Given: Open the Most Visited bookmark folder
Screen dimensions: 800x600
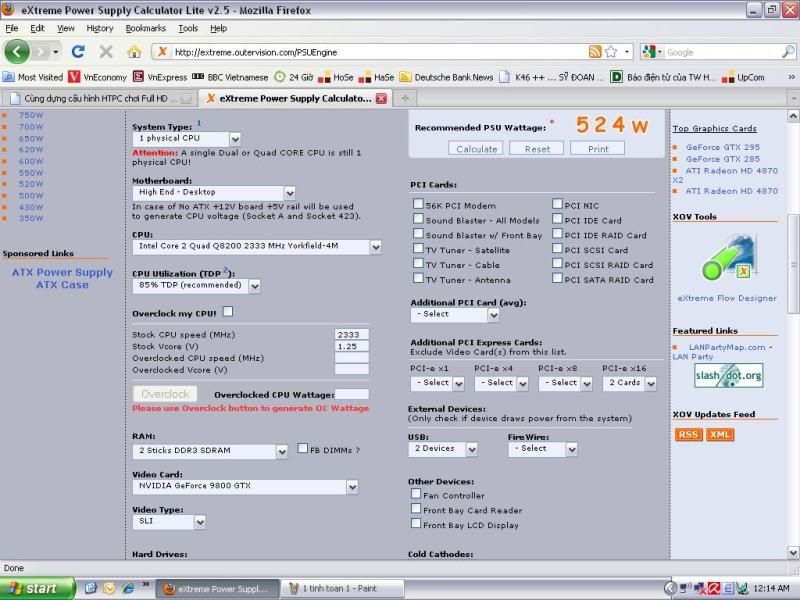Looking at the screenshot, I should pyautogui.click(x=33, y=77).
